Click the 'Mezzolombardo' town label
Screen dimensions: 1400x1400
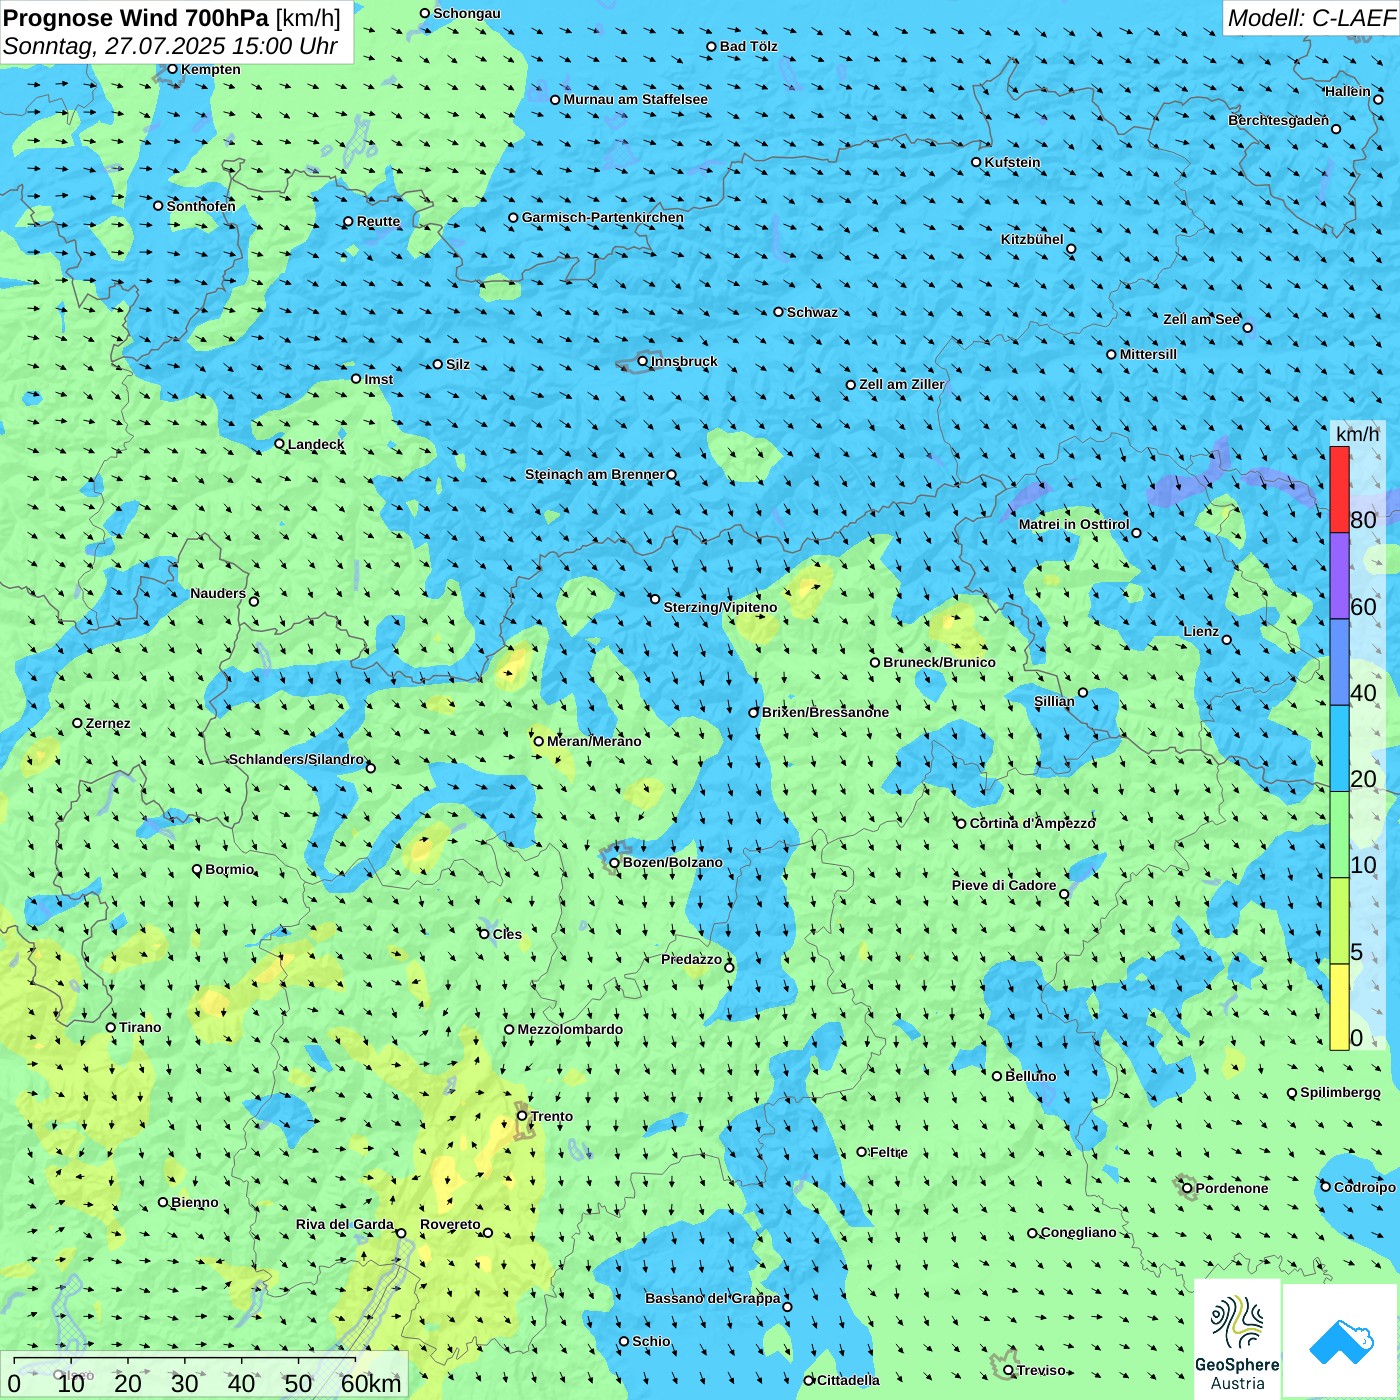[570, 1029]
